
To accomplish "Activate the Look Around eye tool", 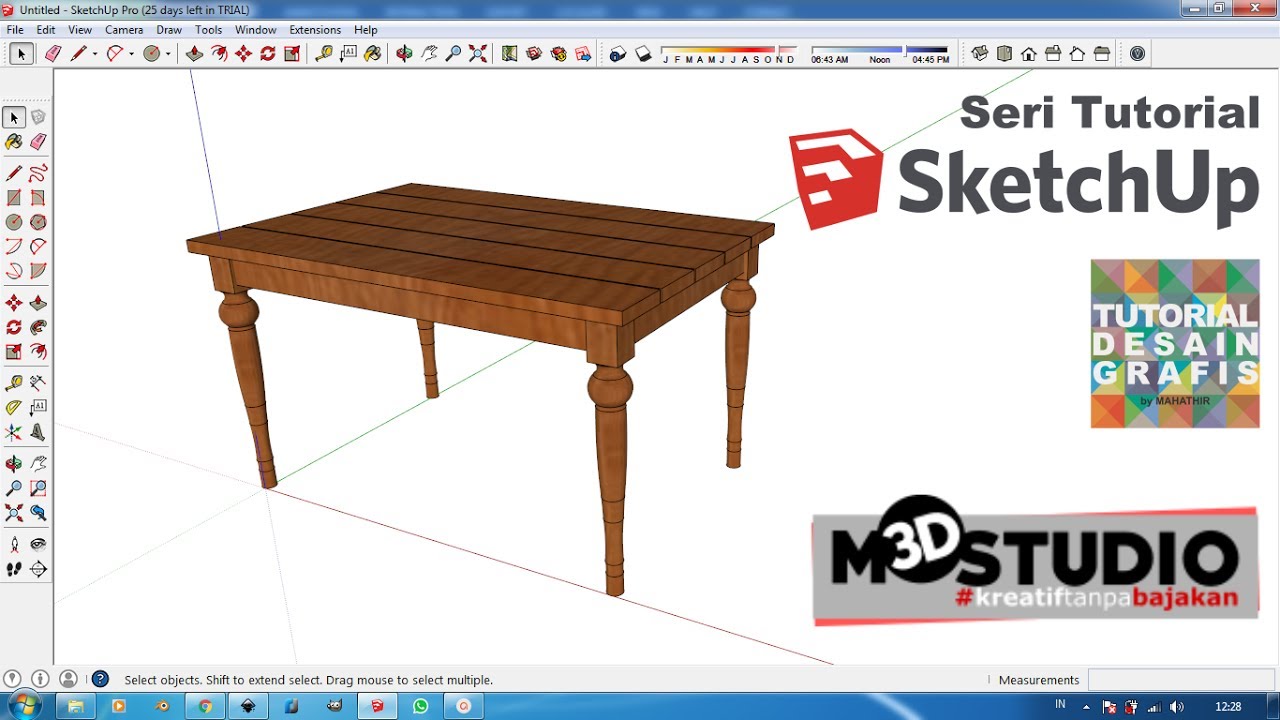I will (x=38, y=545).
